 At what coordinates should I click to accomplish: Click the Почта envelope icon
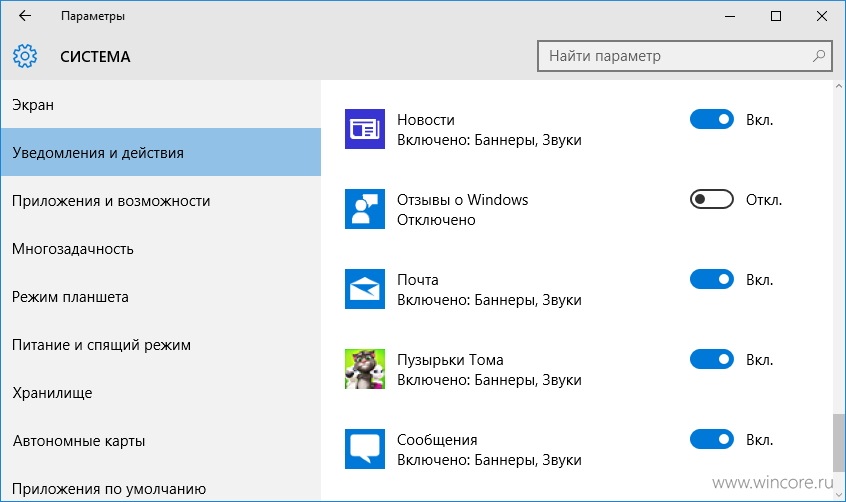tap(365, 289)
